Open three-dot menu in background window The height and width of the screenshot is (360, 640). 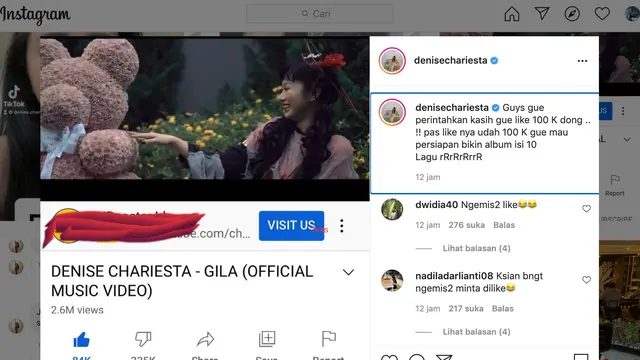tap(623, 111)
